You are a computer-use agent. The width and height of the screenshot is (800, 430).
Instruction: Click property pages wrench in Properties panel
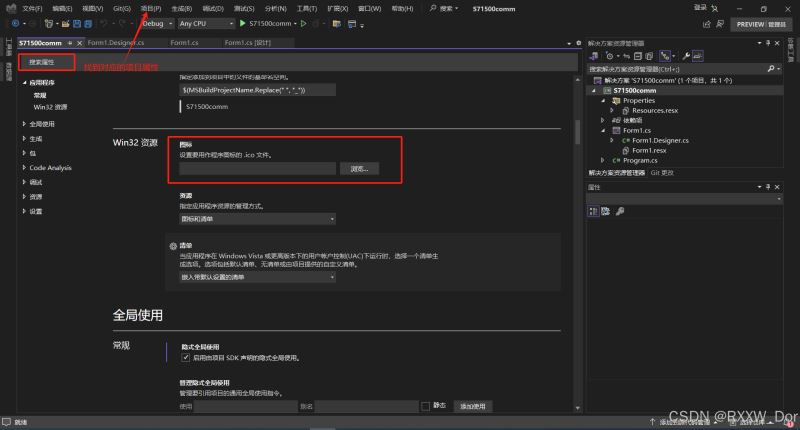click(x=620, y=211)
